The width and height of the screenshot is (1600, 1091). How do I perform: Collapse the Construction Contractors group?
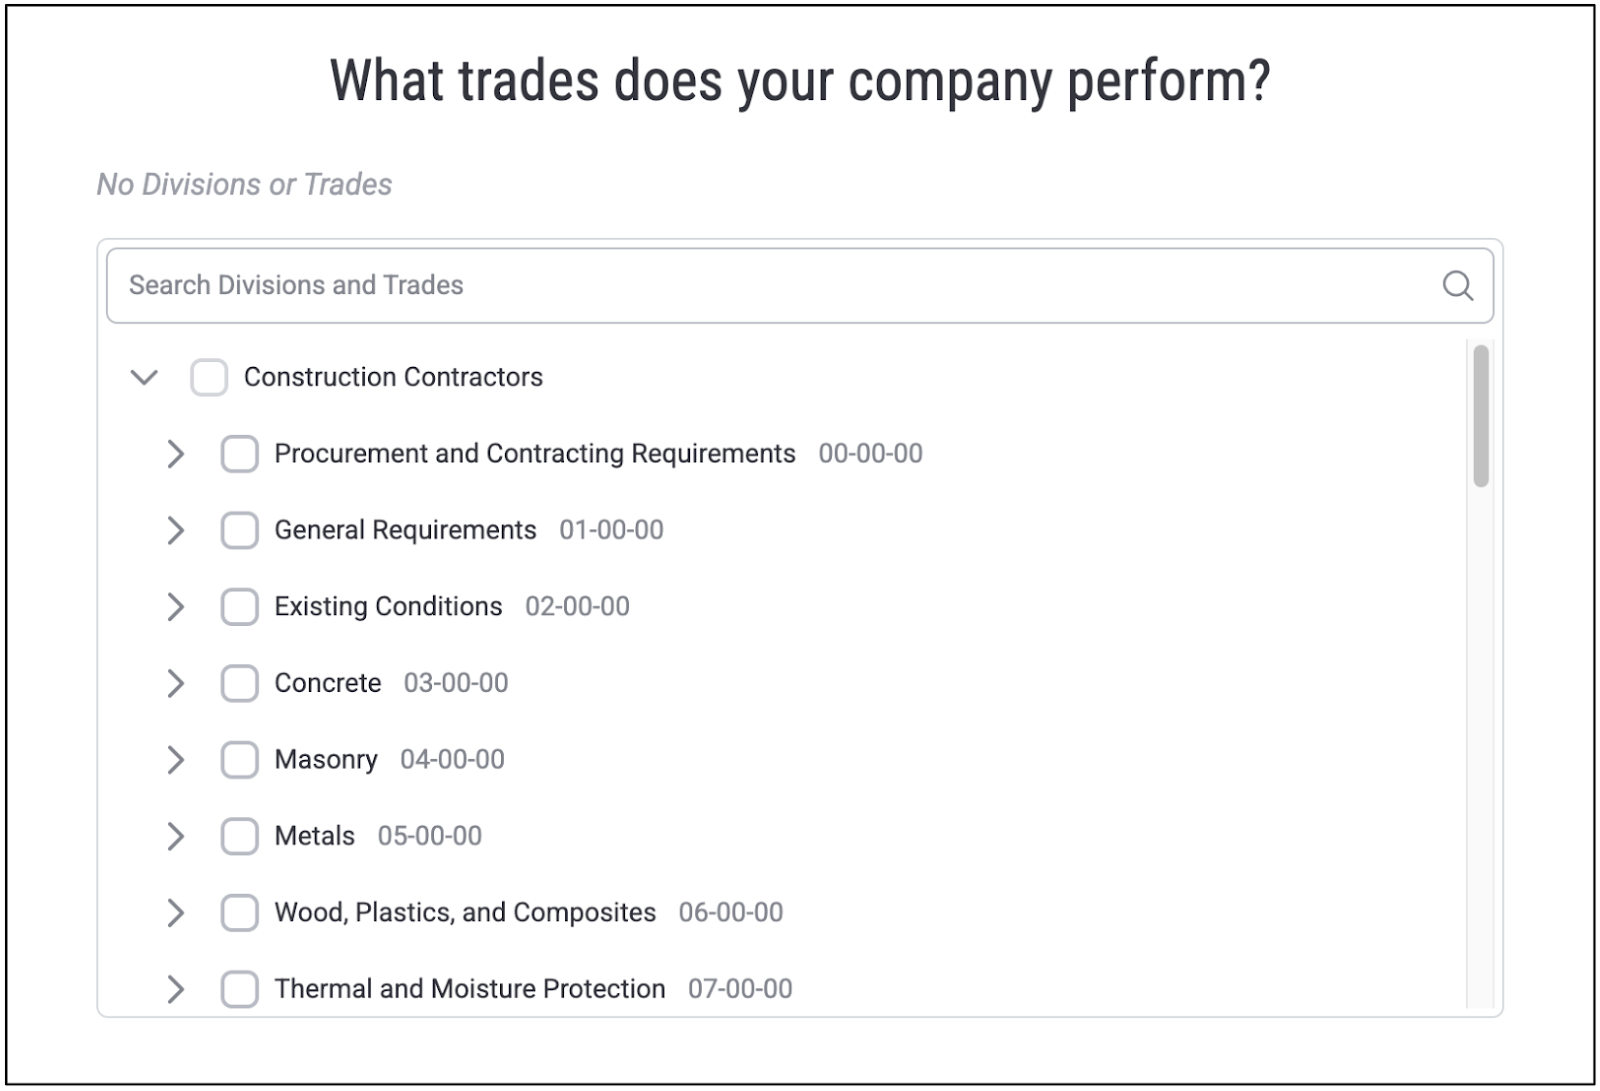click(145, 378)
